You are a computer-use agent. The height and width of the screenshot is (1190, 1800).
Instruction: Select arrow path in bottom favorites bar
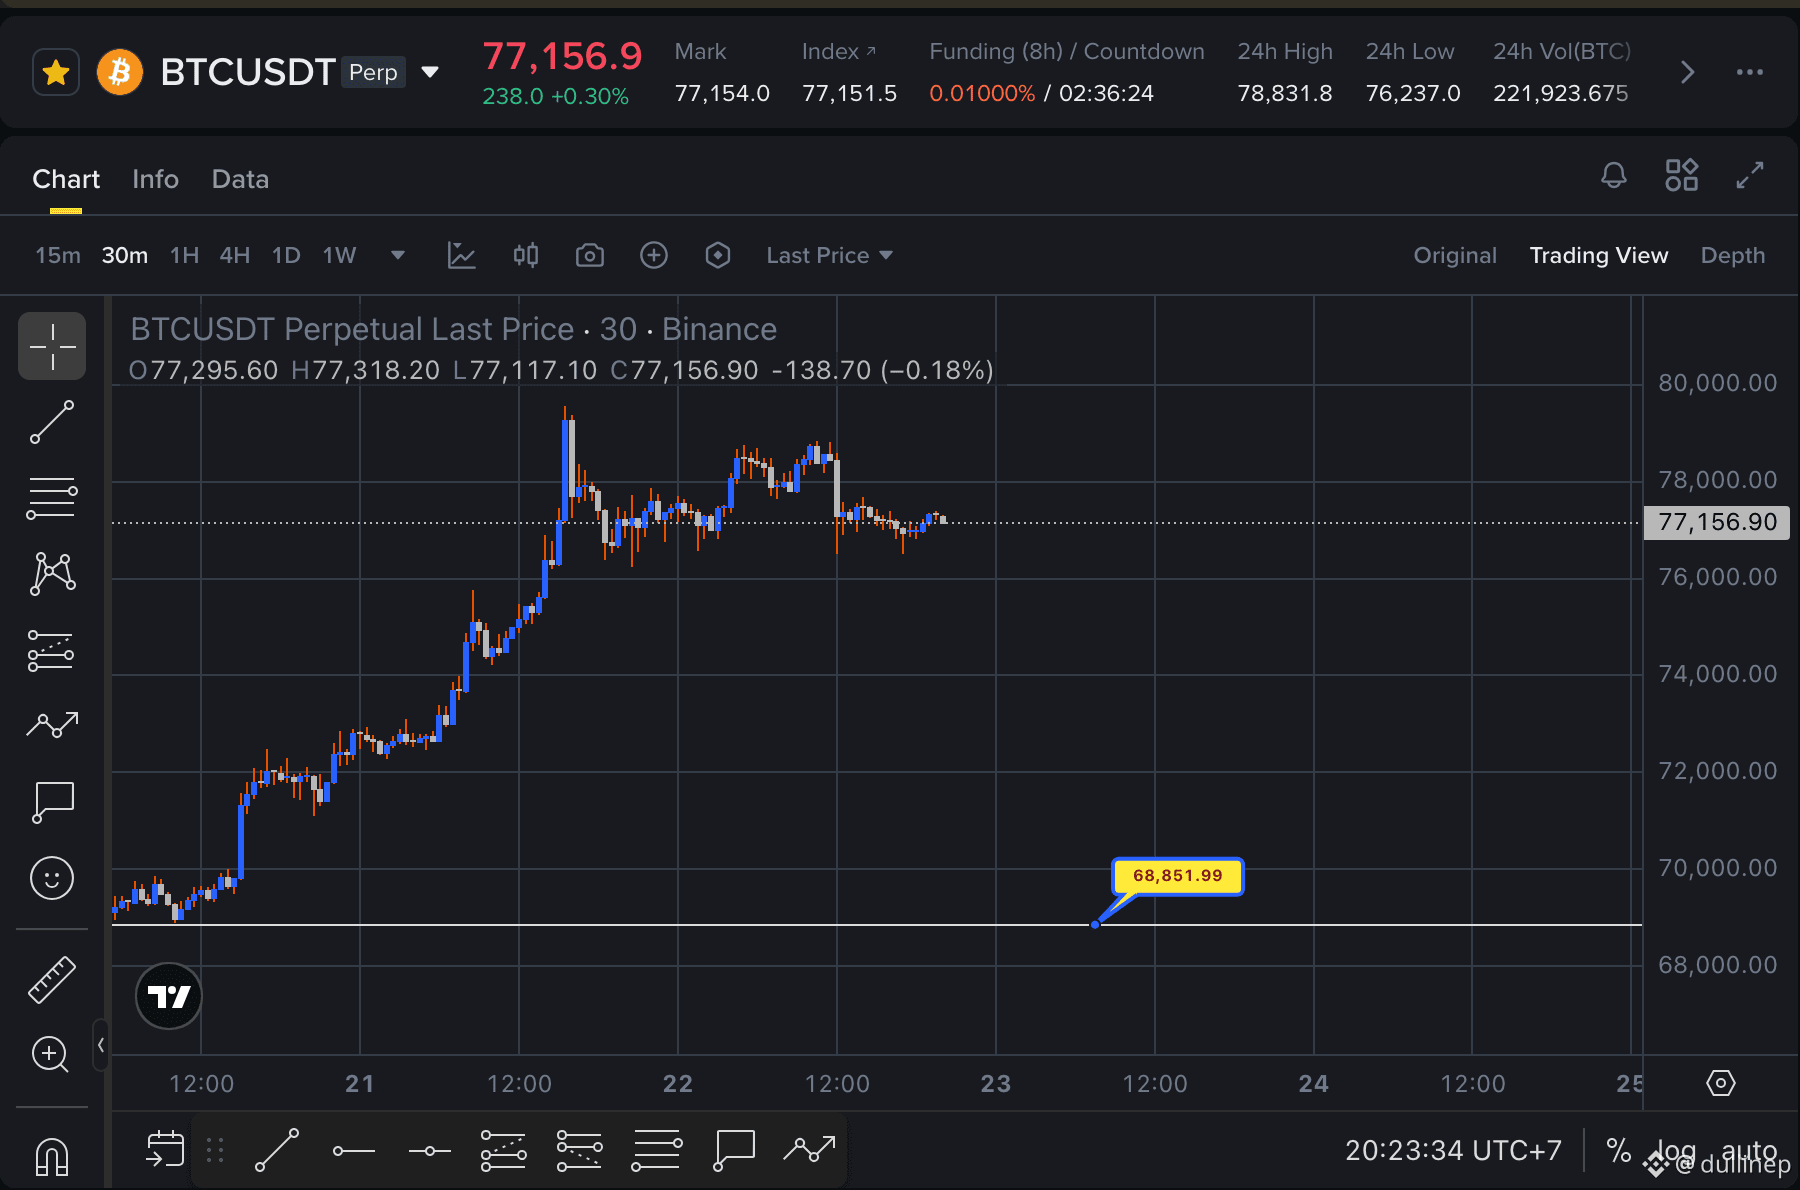pos(809,1150)
